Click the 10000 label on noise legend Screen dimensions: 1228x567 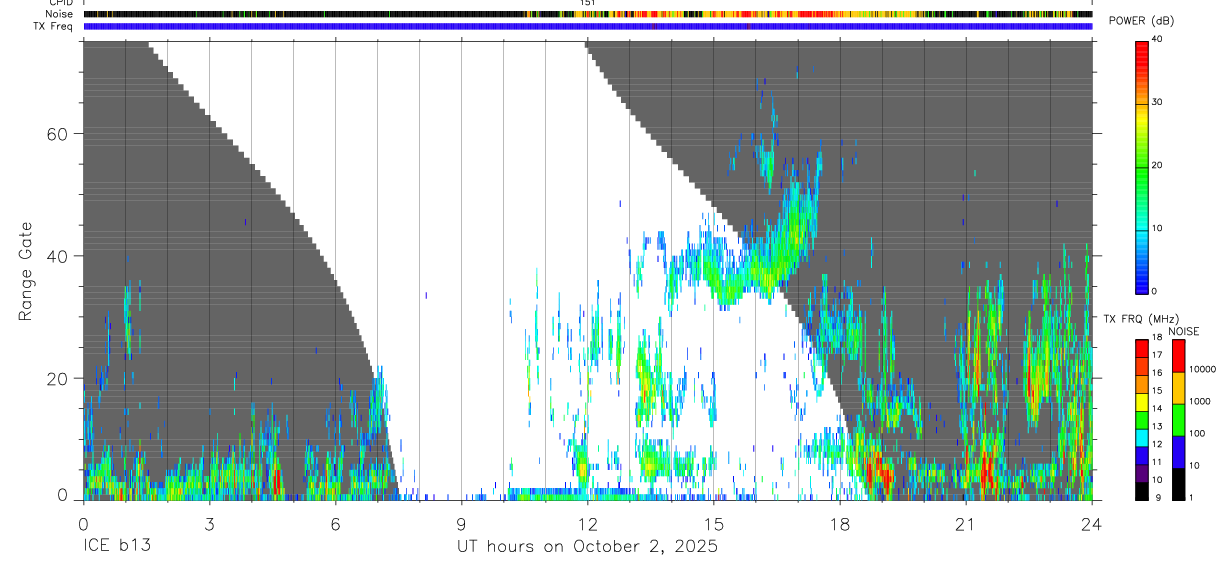point(1202,369)
